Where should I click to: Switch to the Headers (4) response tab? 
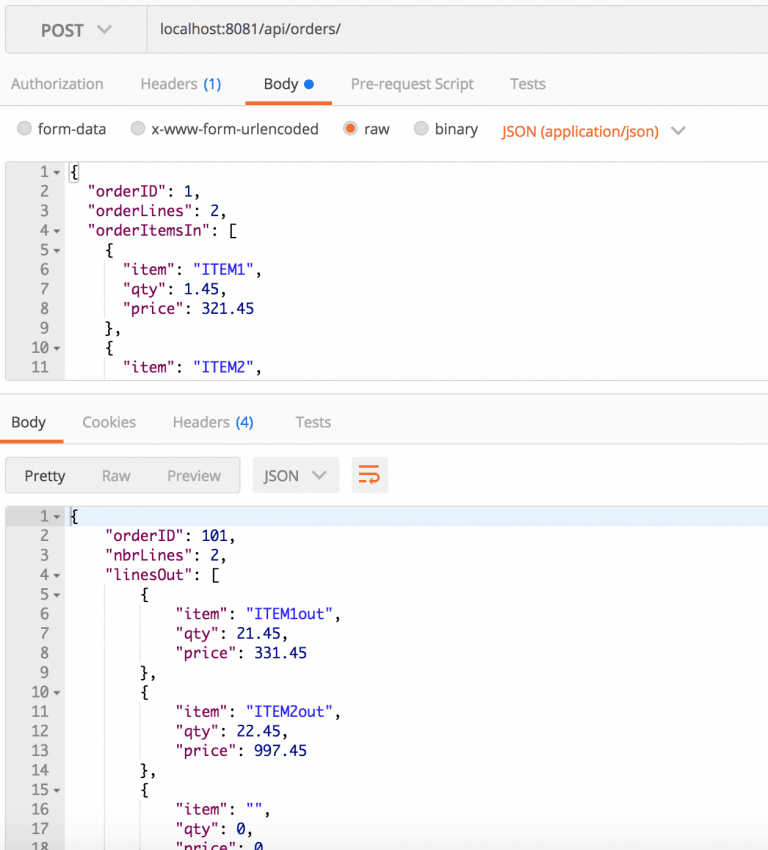212,422
